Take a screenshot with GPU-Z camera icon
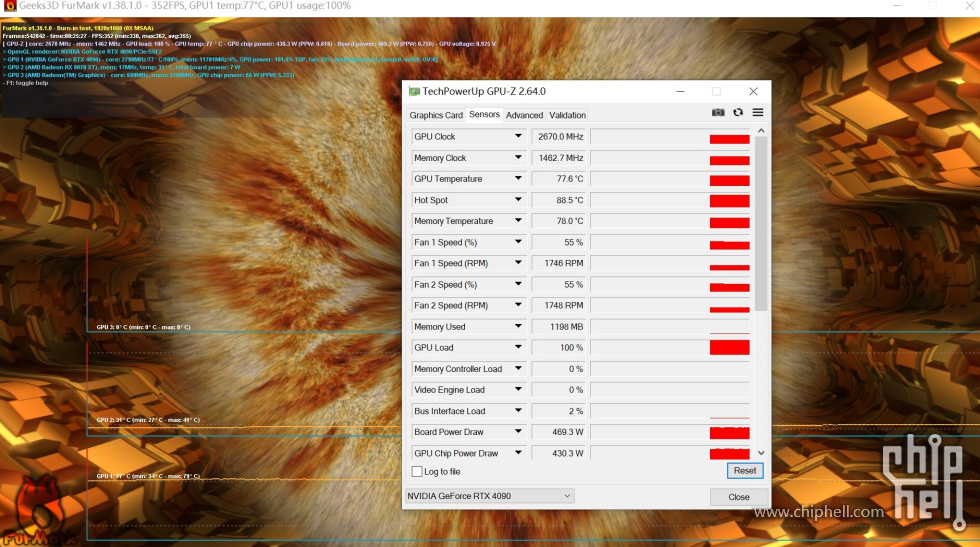 coord(718,113)
